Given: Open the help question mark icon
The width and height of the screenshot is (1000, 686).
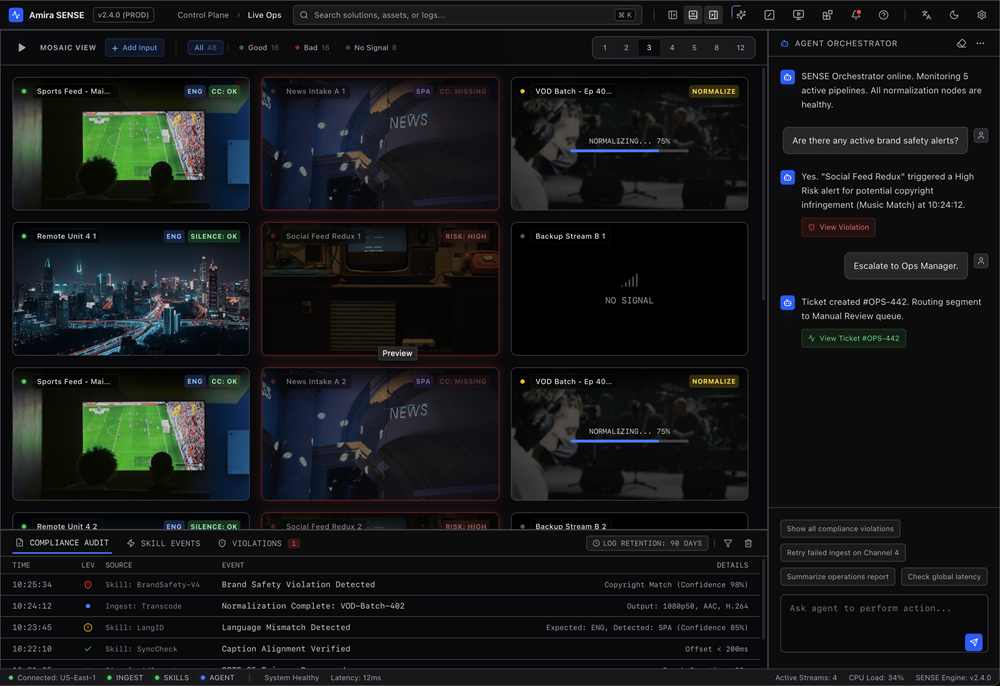Looking at the screenshot, I should 883,15.
